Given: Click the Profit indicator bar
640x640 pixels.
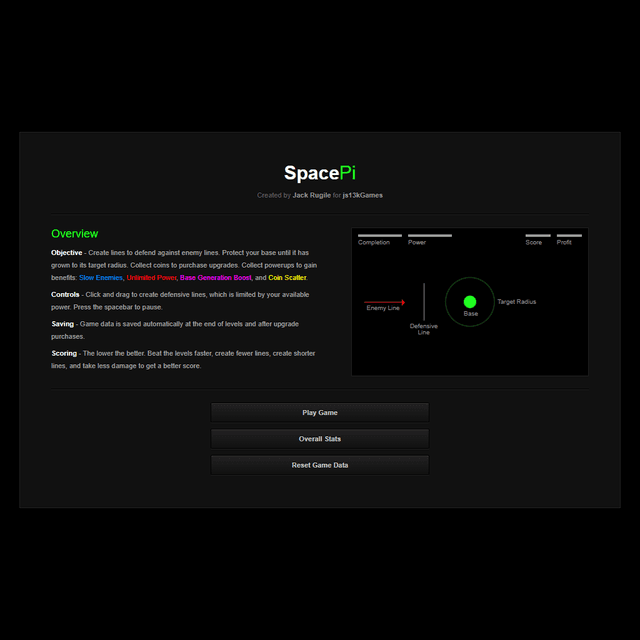Looking at the screenshot, I should point(568,236).
